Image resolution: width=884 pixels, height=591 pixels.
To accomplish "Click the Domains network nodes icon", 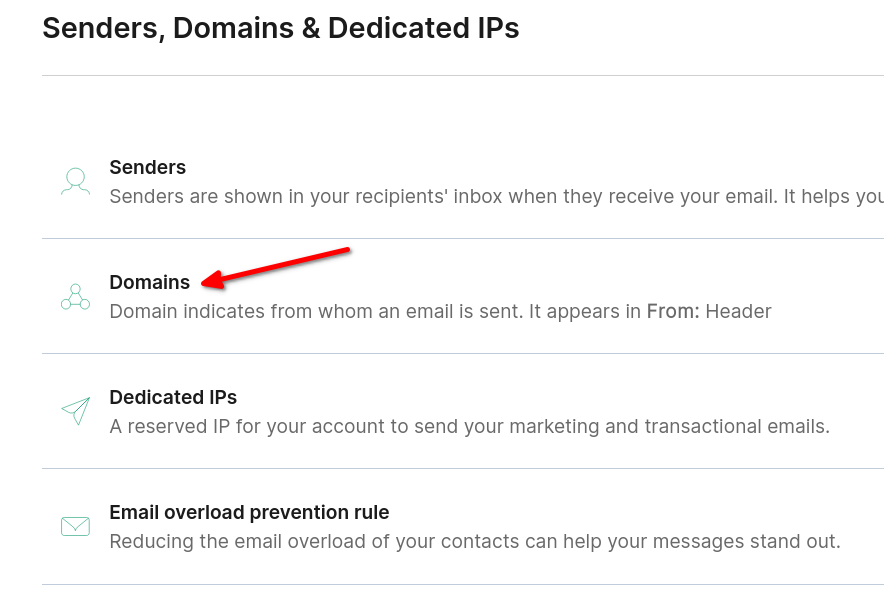I will [76, 297].
